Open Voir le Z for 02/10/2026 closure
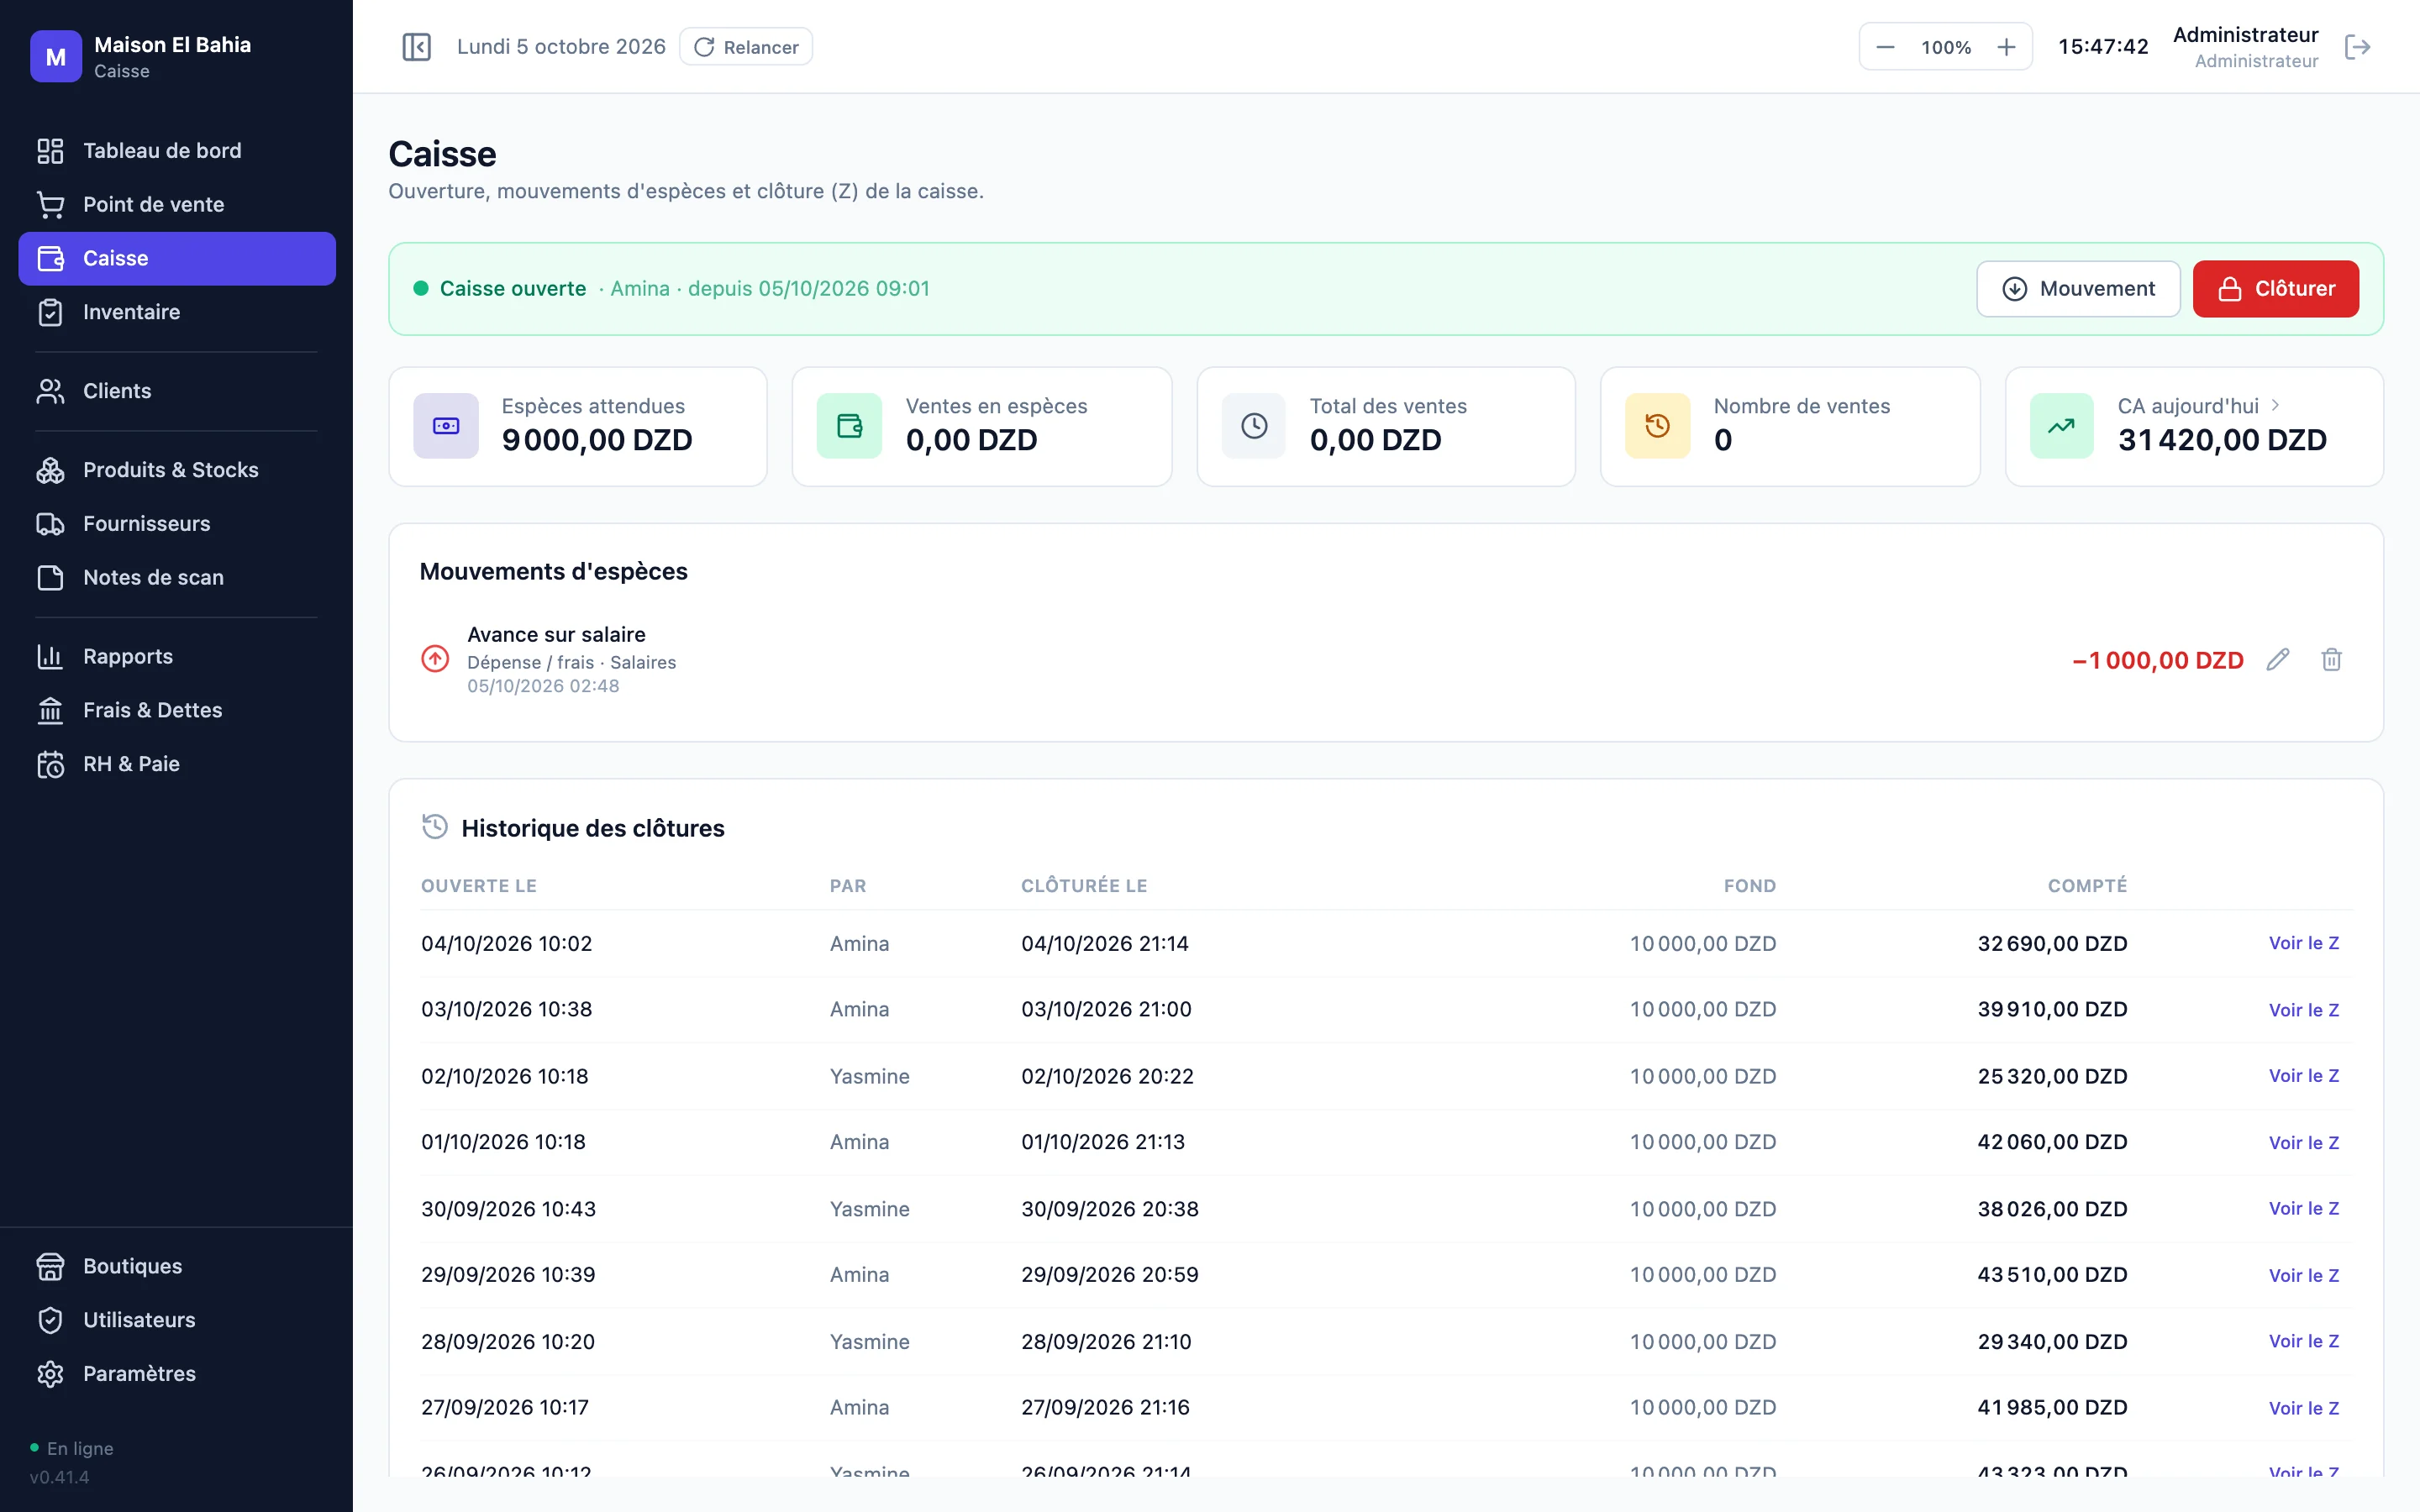Screen dimensions: 2420x1512 coord(2303,1076)
